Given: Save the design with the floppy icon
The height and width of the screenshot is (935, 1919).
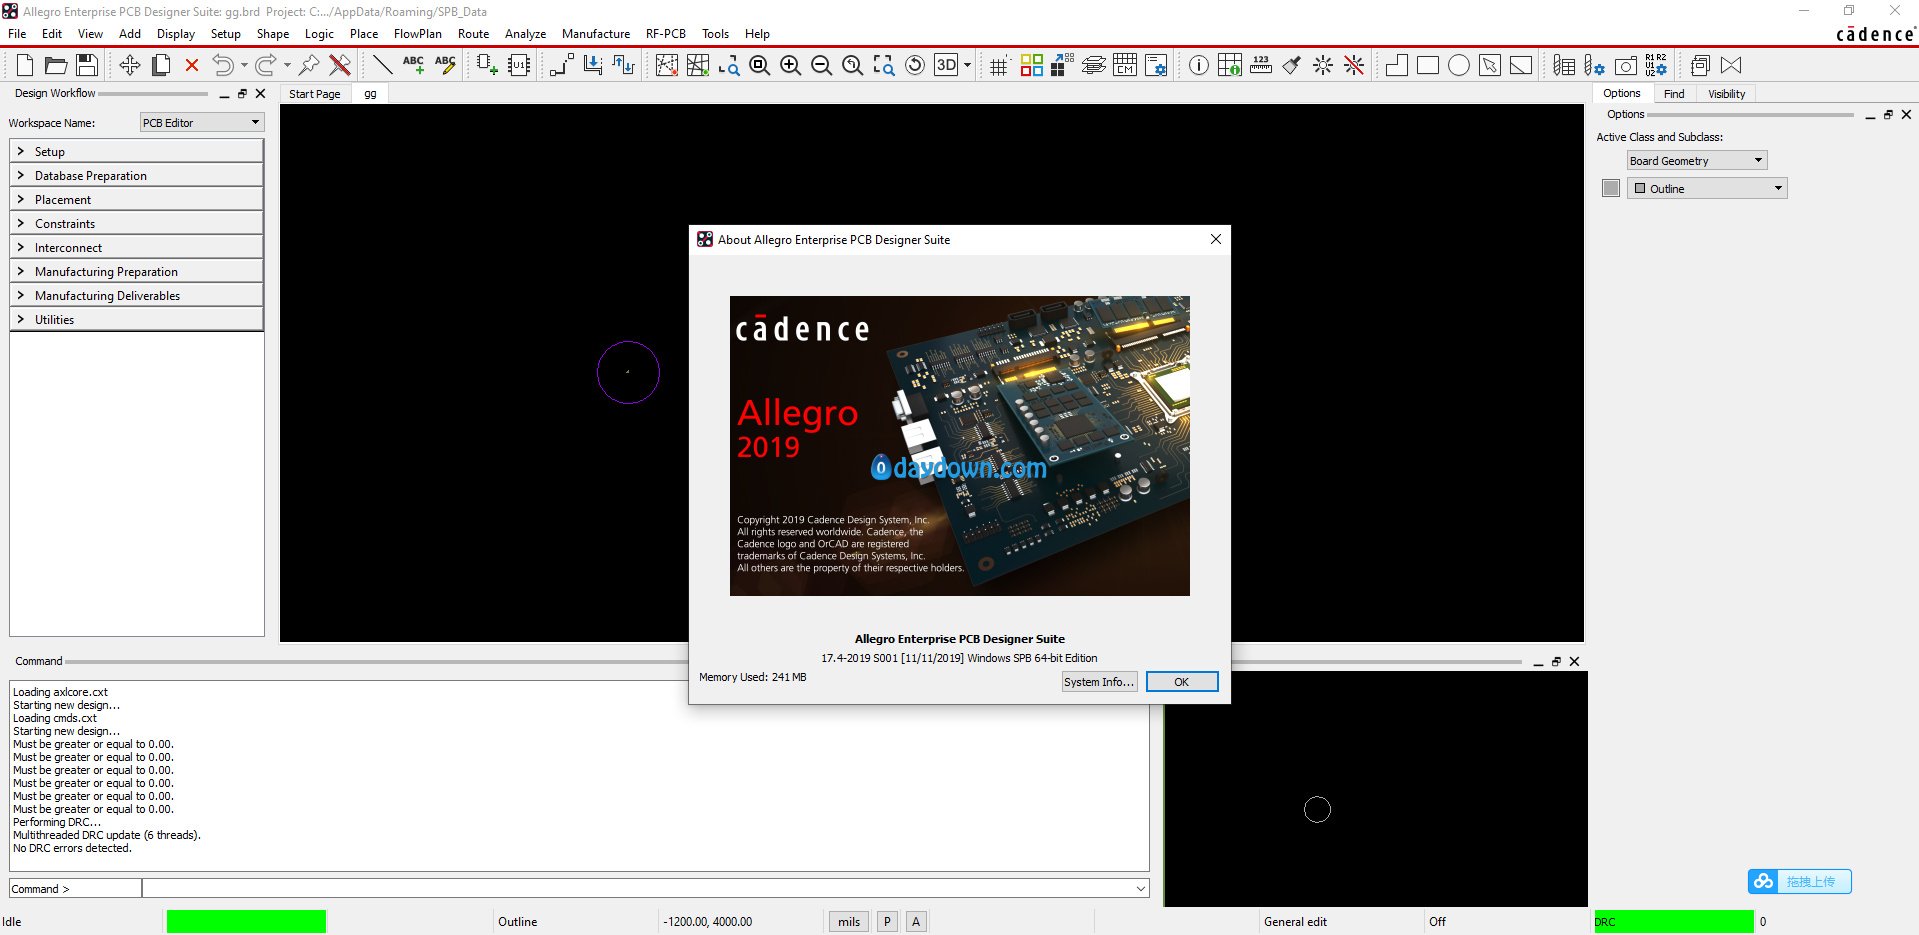Looking at the screenshot, I should [x=87, y=65].
